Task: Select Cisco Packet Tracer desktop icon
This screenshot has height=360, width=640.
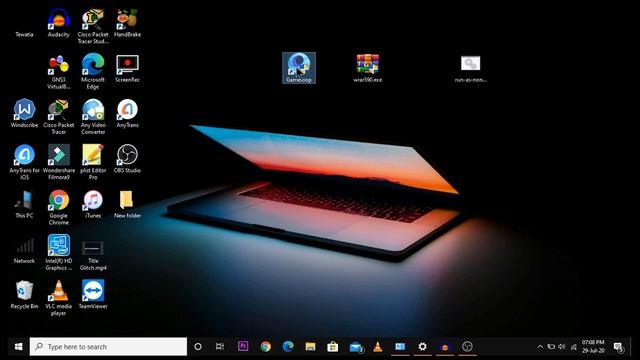Action: (x=59, y=117)
